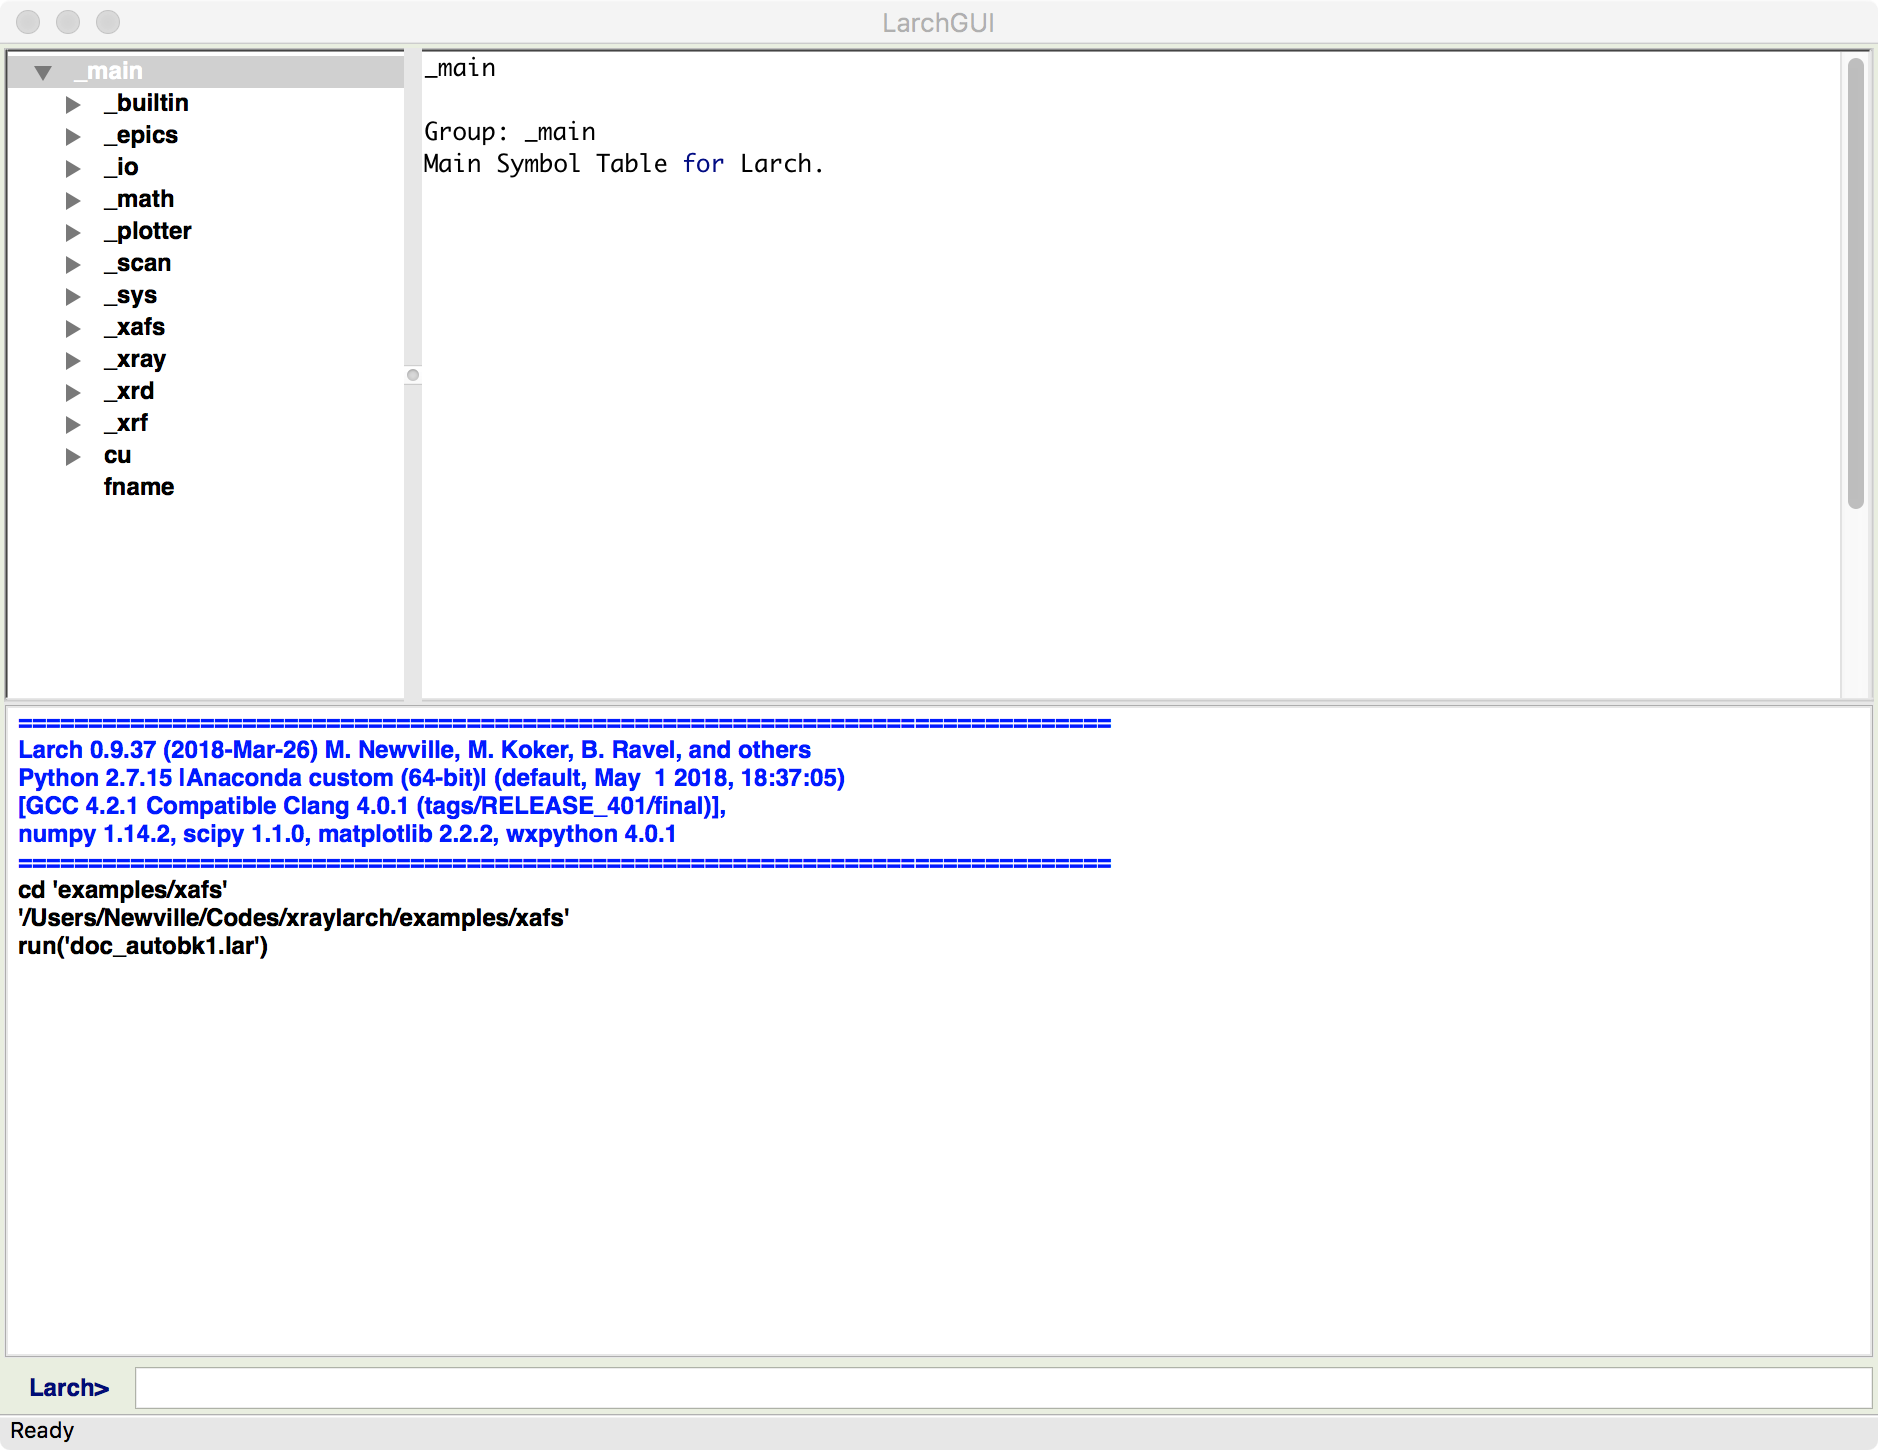
Task: Expand the _builtin group arrow
Action: (73, 104)
